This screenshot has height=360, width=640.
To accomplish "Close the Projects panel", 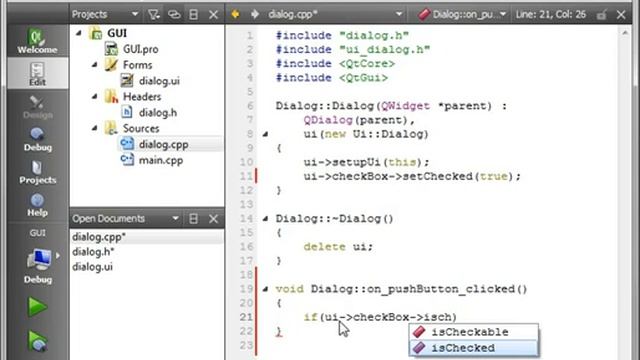I will 213,15.
